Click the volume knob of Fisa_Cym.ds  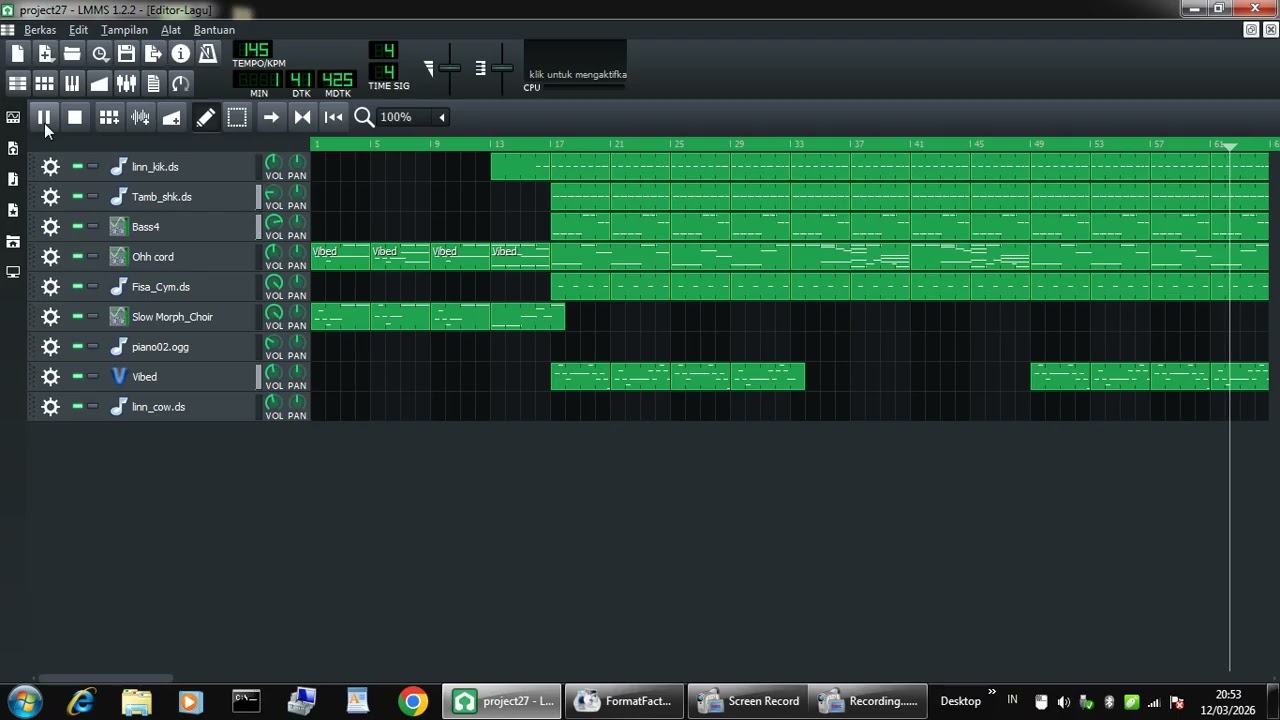pyautogui.click(x=273, y=283)
